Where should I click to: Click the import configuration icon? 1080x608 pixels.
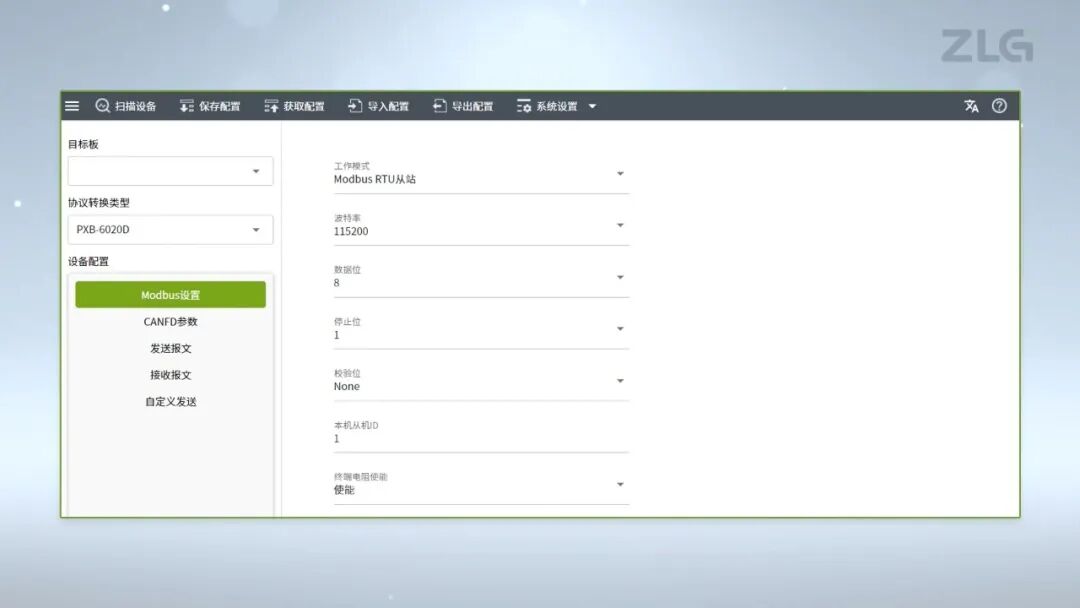coord(355,105)
